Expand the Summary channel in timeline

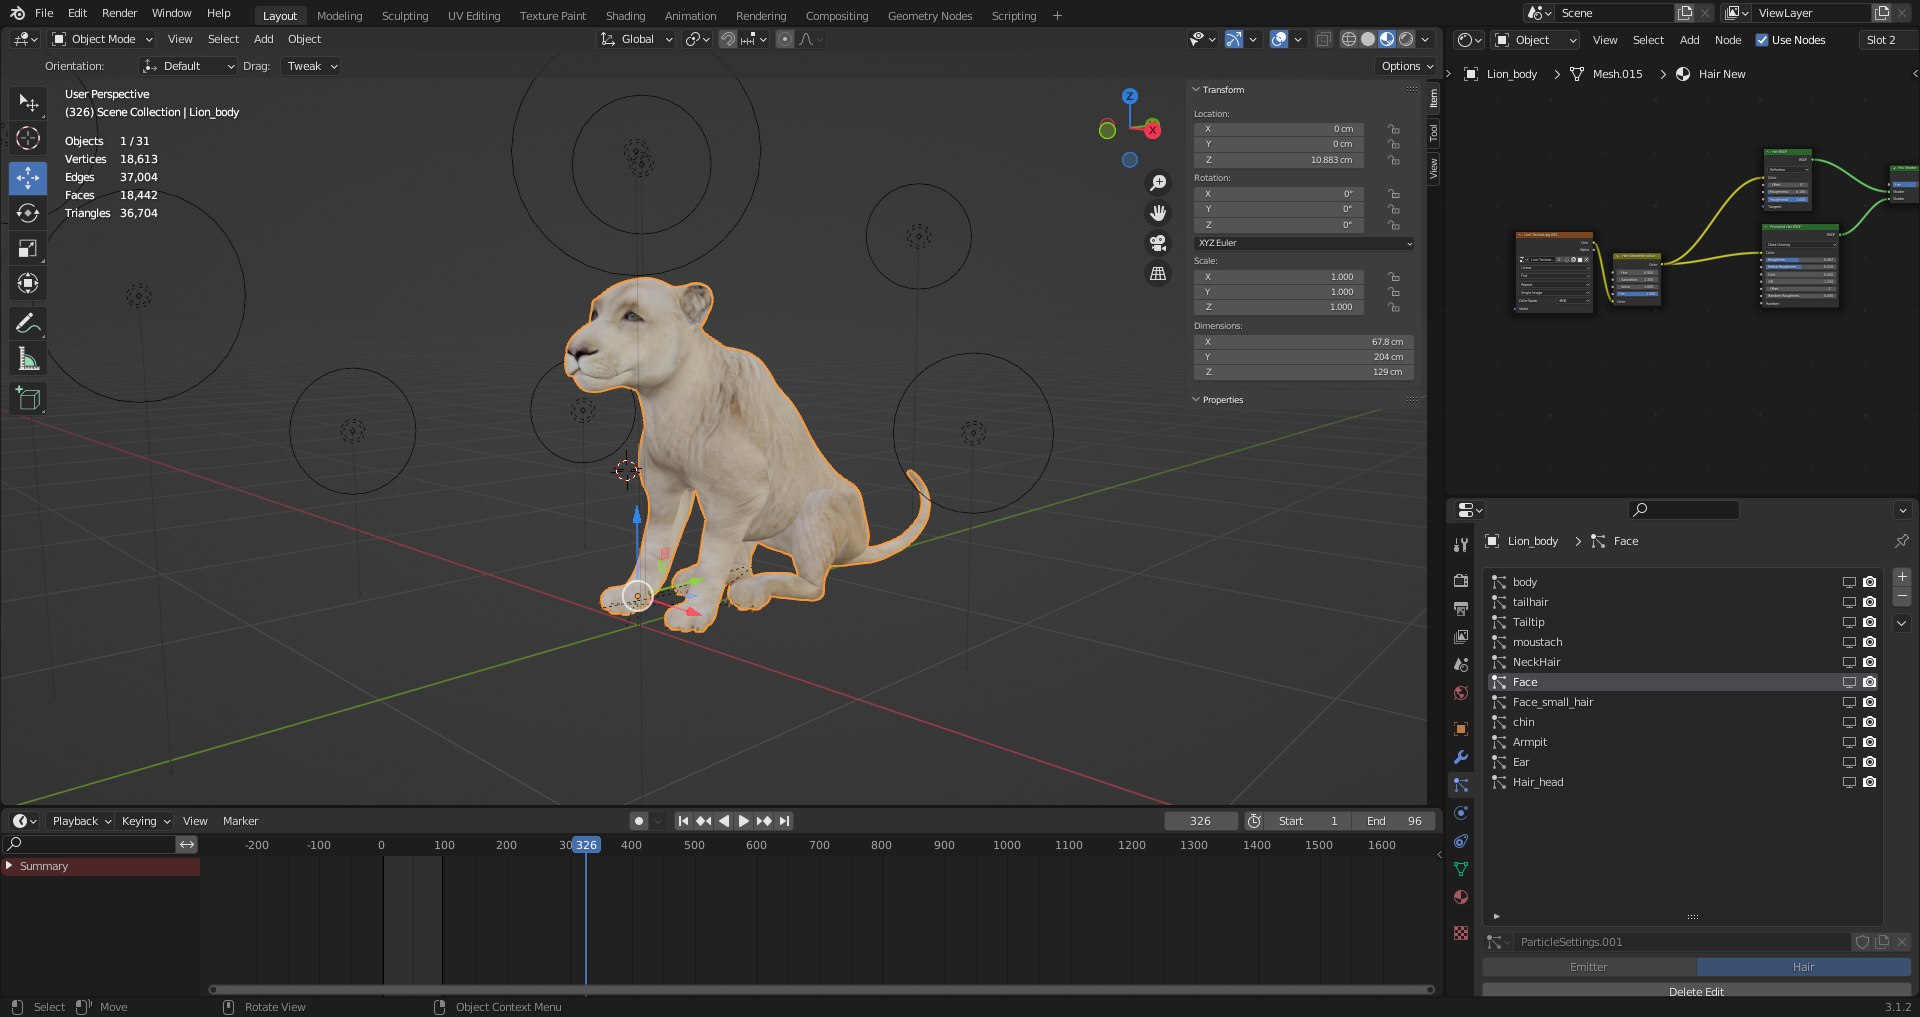(10, 866)
